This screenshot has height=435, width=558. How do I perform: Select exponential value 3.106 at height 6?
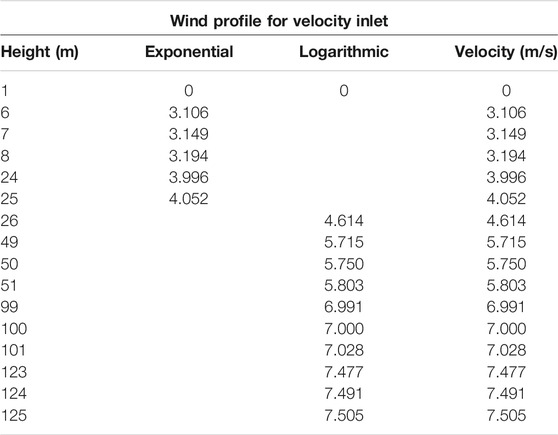pos(189,113)
